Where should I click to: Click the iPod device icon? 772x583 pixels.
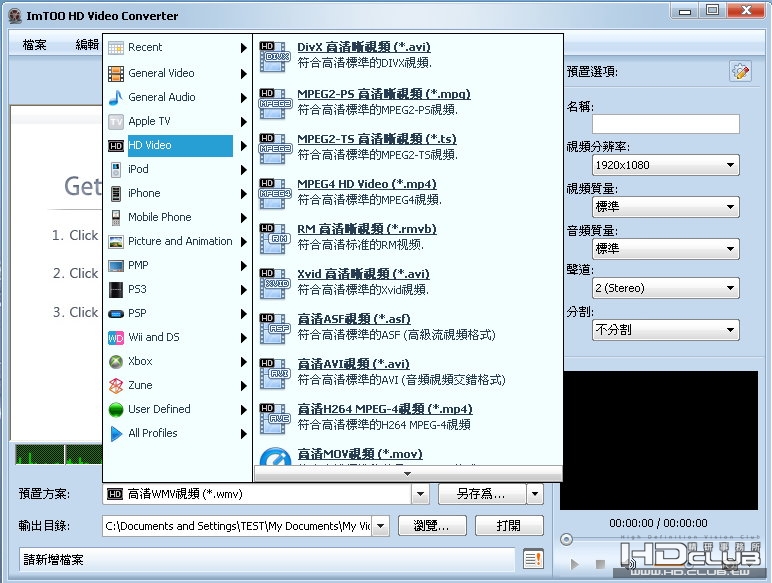click(x=116, y=170)
